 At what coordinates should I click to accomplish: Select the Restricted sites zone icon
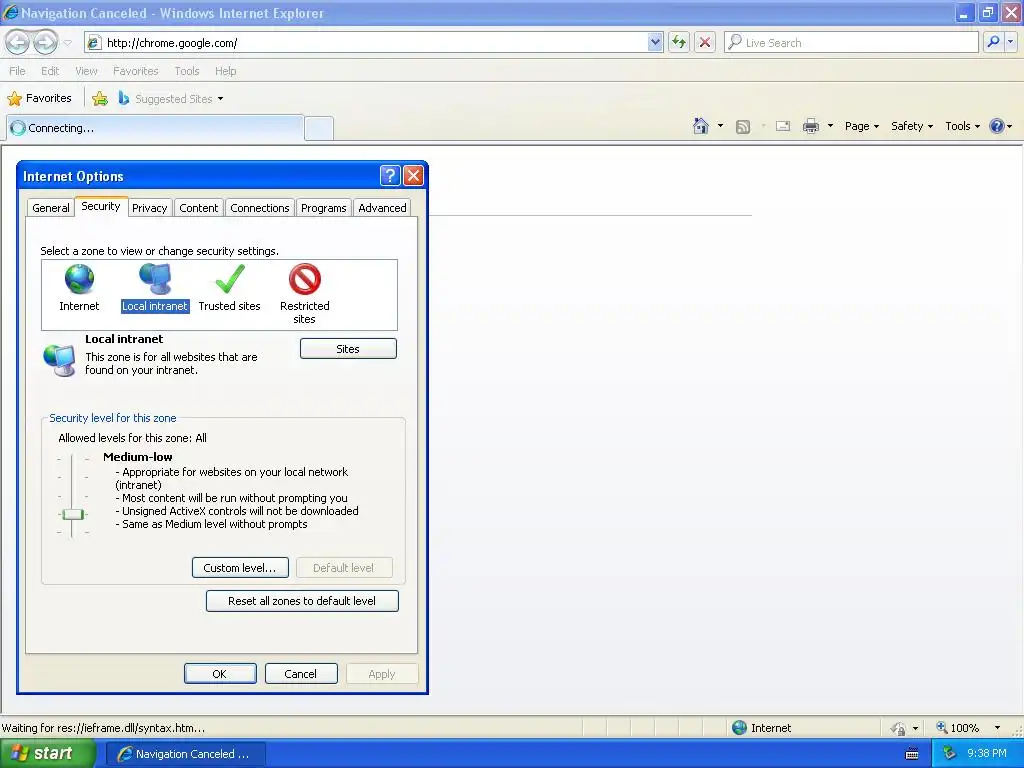click(304, 279)
